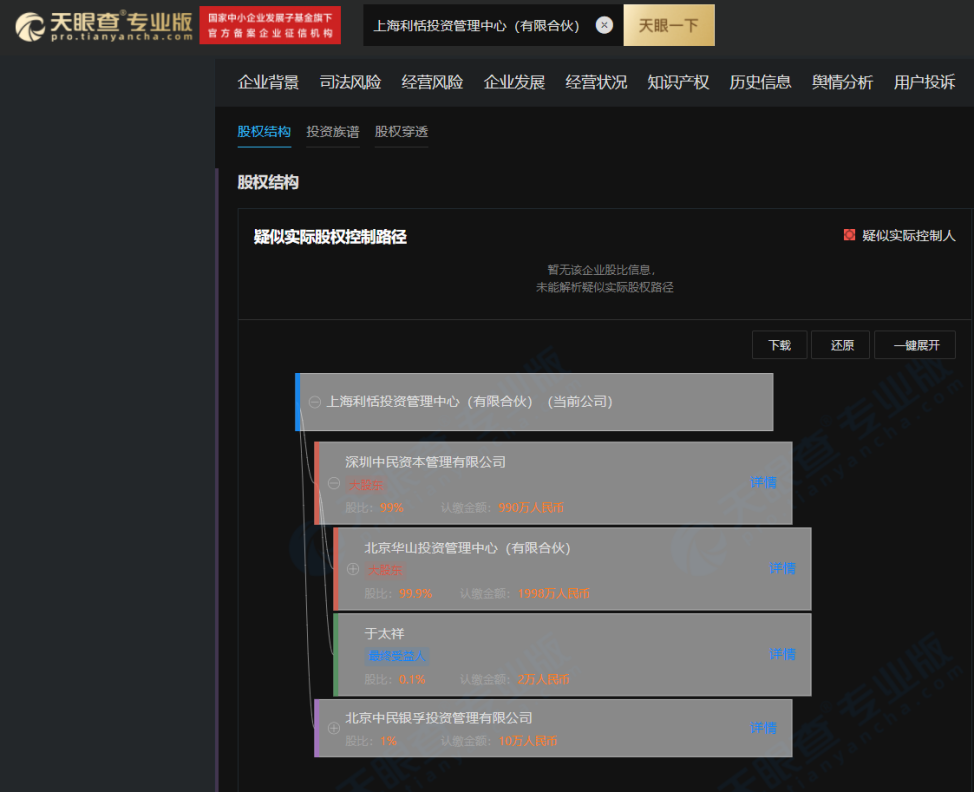View 详情 for 于太祥

click(x=782, y=654)
